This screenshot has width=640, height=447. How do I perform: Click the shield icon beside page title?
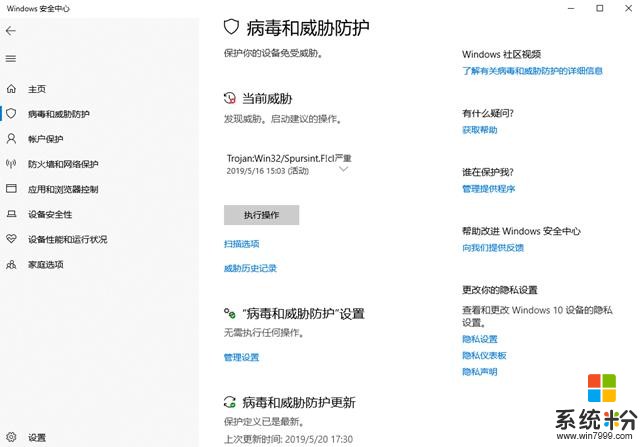click(x=231, y=27)
